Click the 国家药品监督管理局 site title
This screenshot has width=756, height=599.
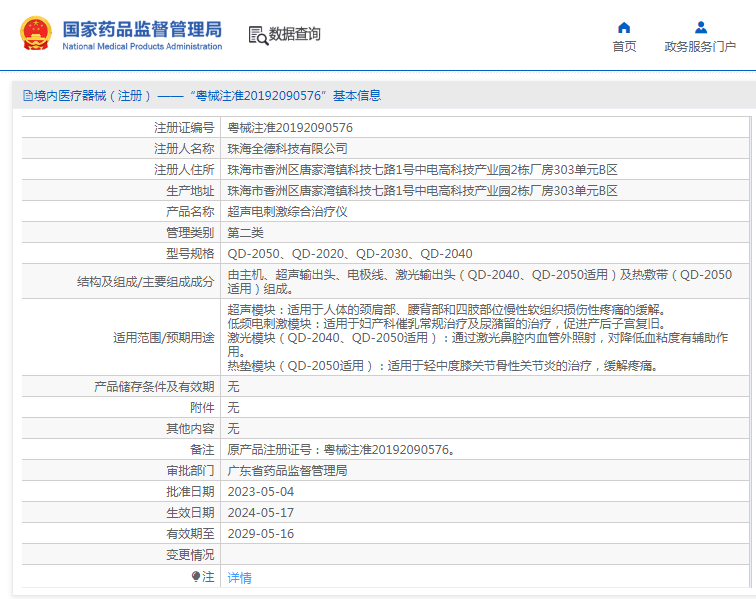(142, 29)
